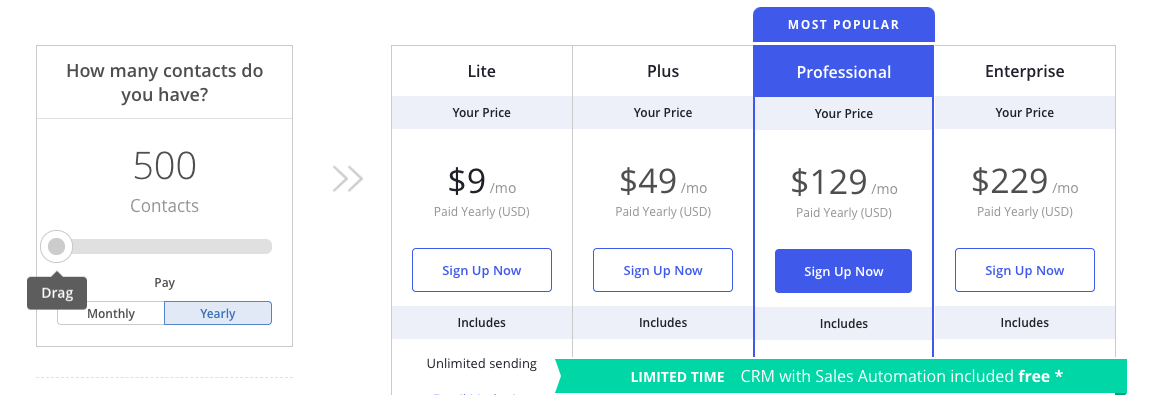The height and width of the screenshot is (395, 1168).
Task: Select the Enterprise plan heading
Action: (x=1025, y=72)
